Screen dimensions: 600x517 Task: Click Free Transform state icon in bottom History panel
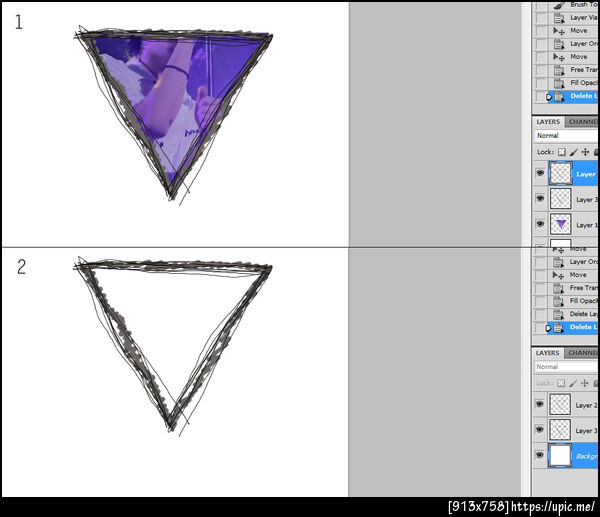[x=558, y=288]
